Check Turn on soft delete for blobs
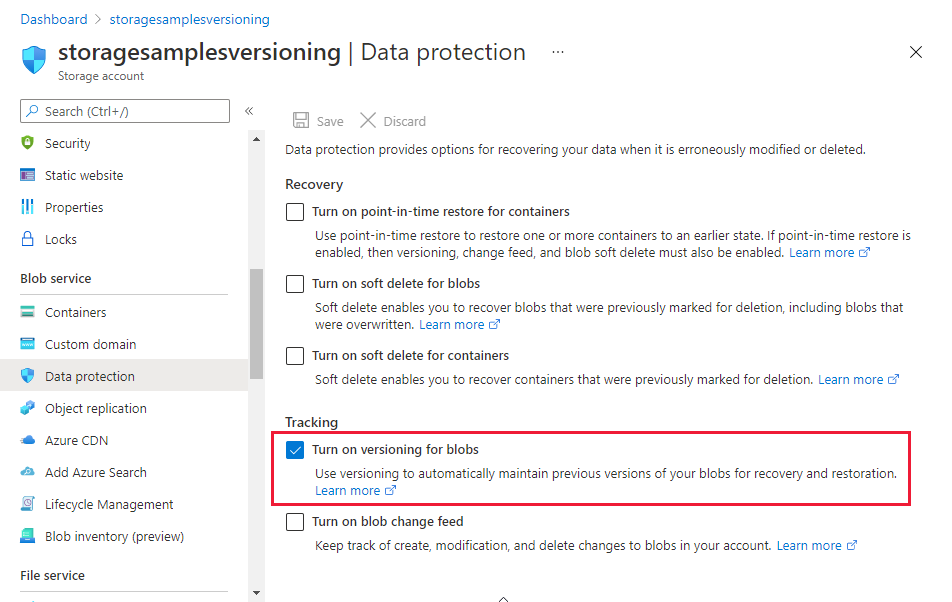The image size is (952, 602). 295,284
